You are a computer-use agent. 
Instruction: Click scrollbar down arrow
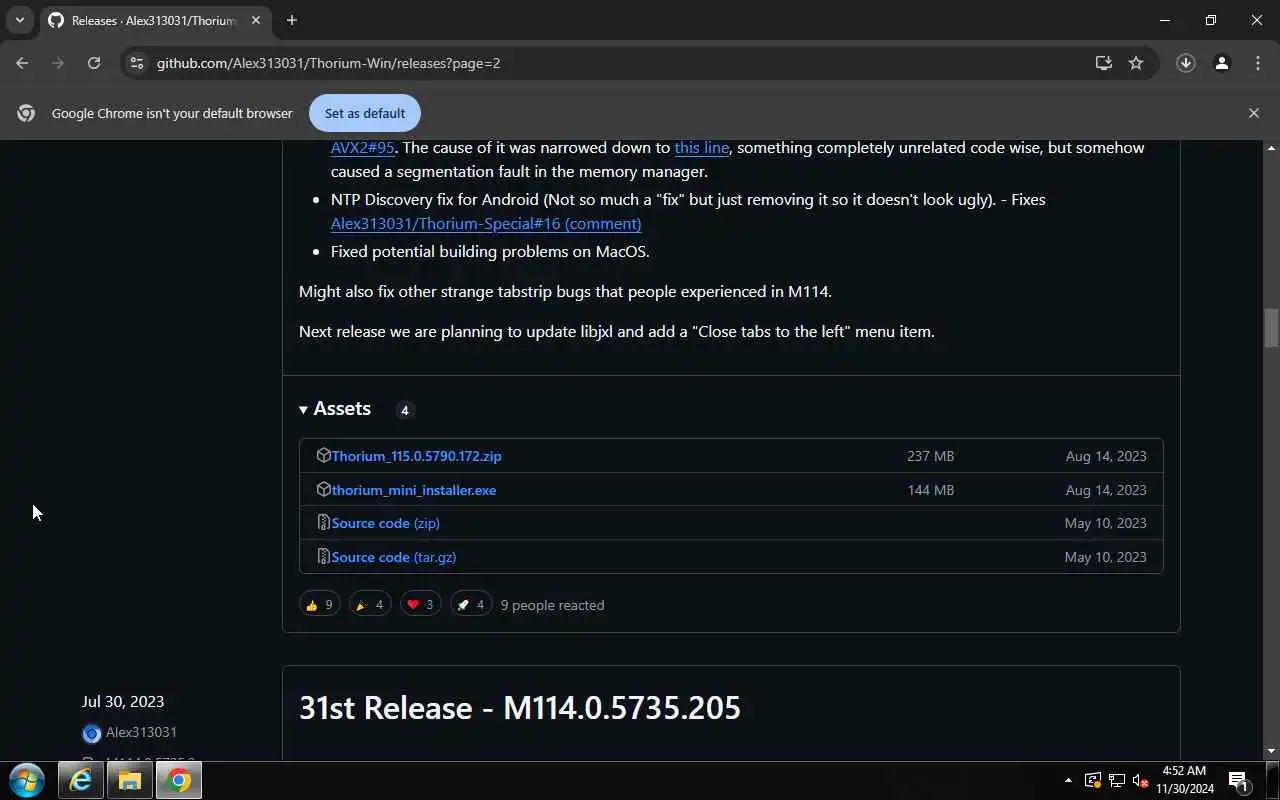point(1271,751)
